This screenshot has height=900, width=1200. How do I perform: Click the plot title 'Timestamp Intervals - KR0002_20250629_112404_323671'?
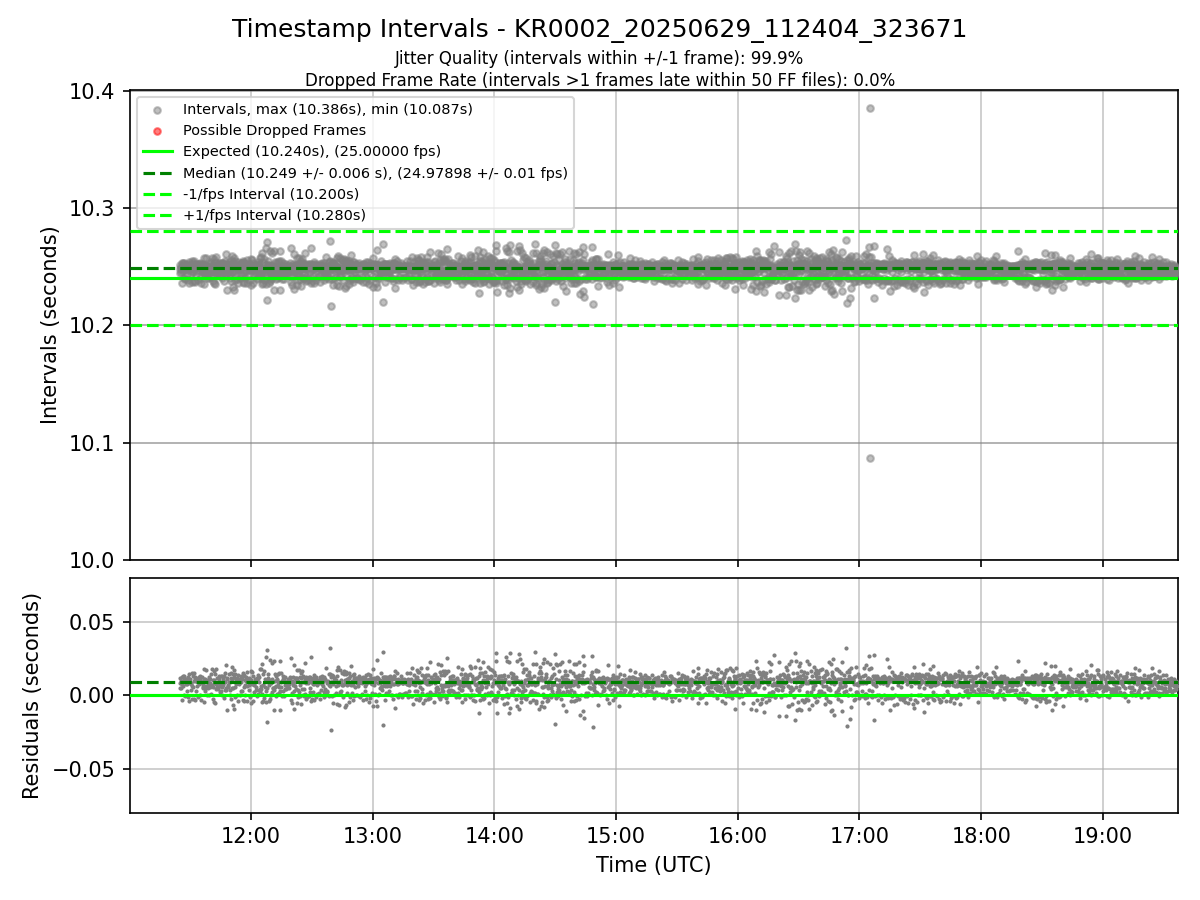coord(599,29)
